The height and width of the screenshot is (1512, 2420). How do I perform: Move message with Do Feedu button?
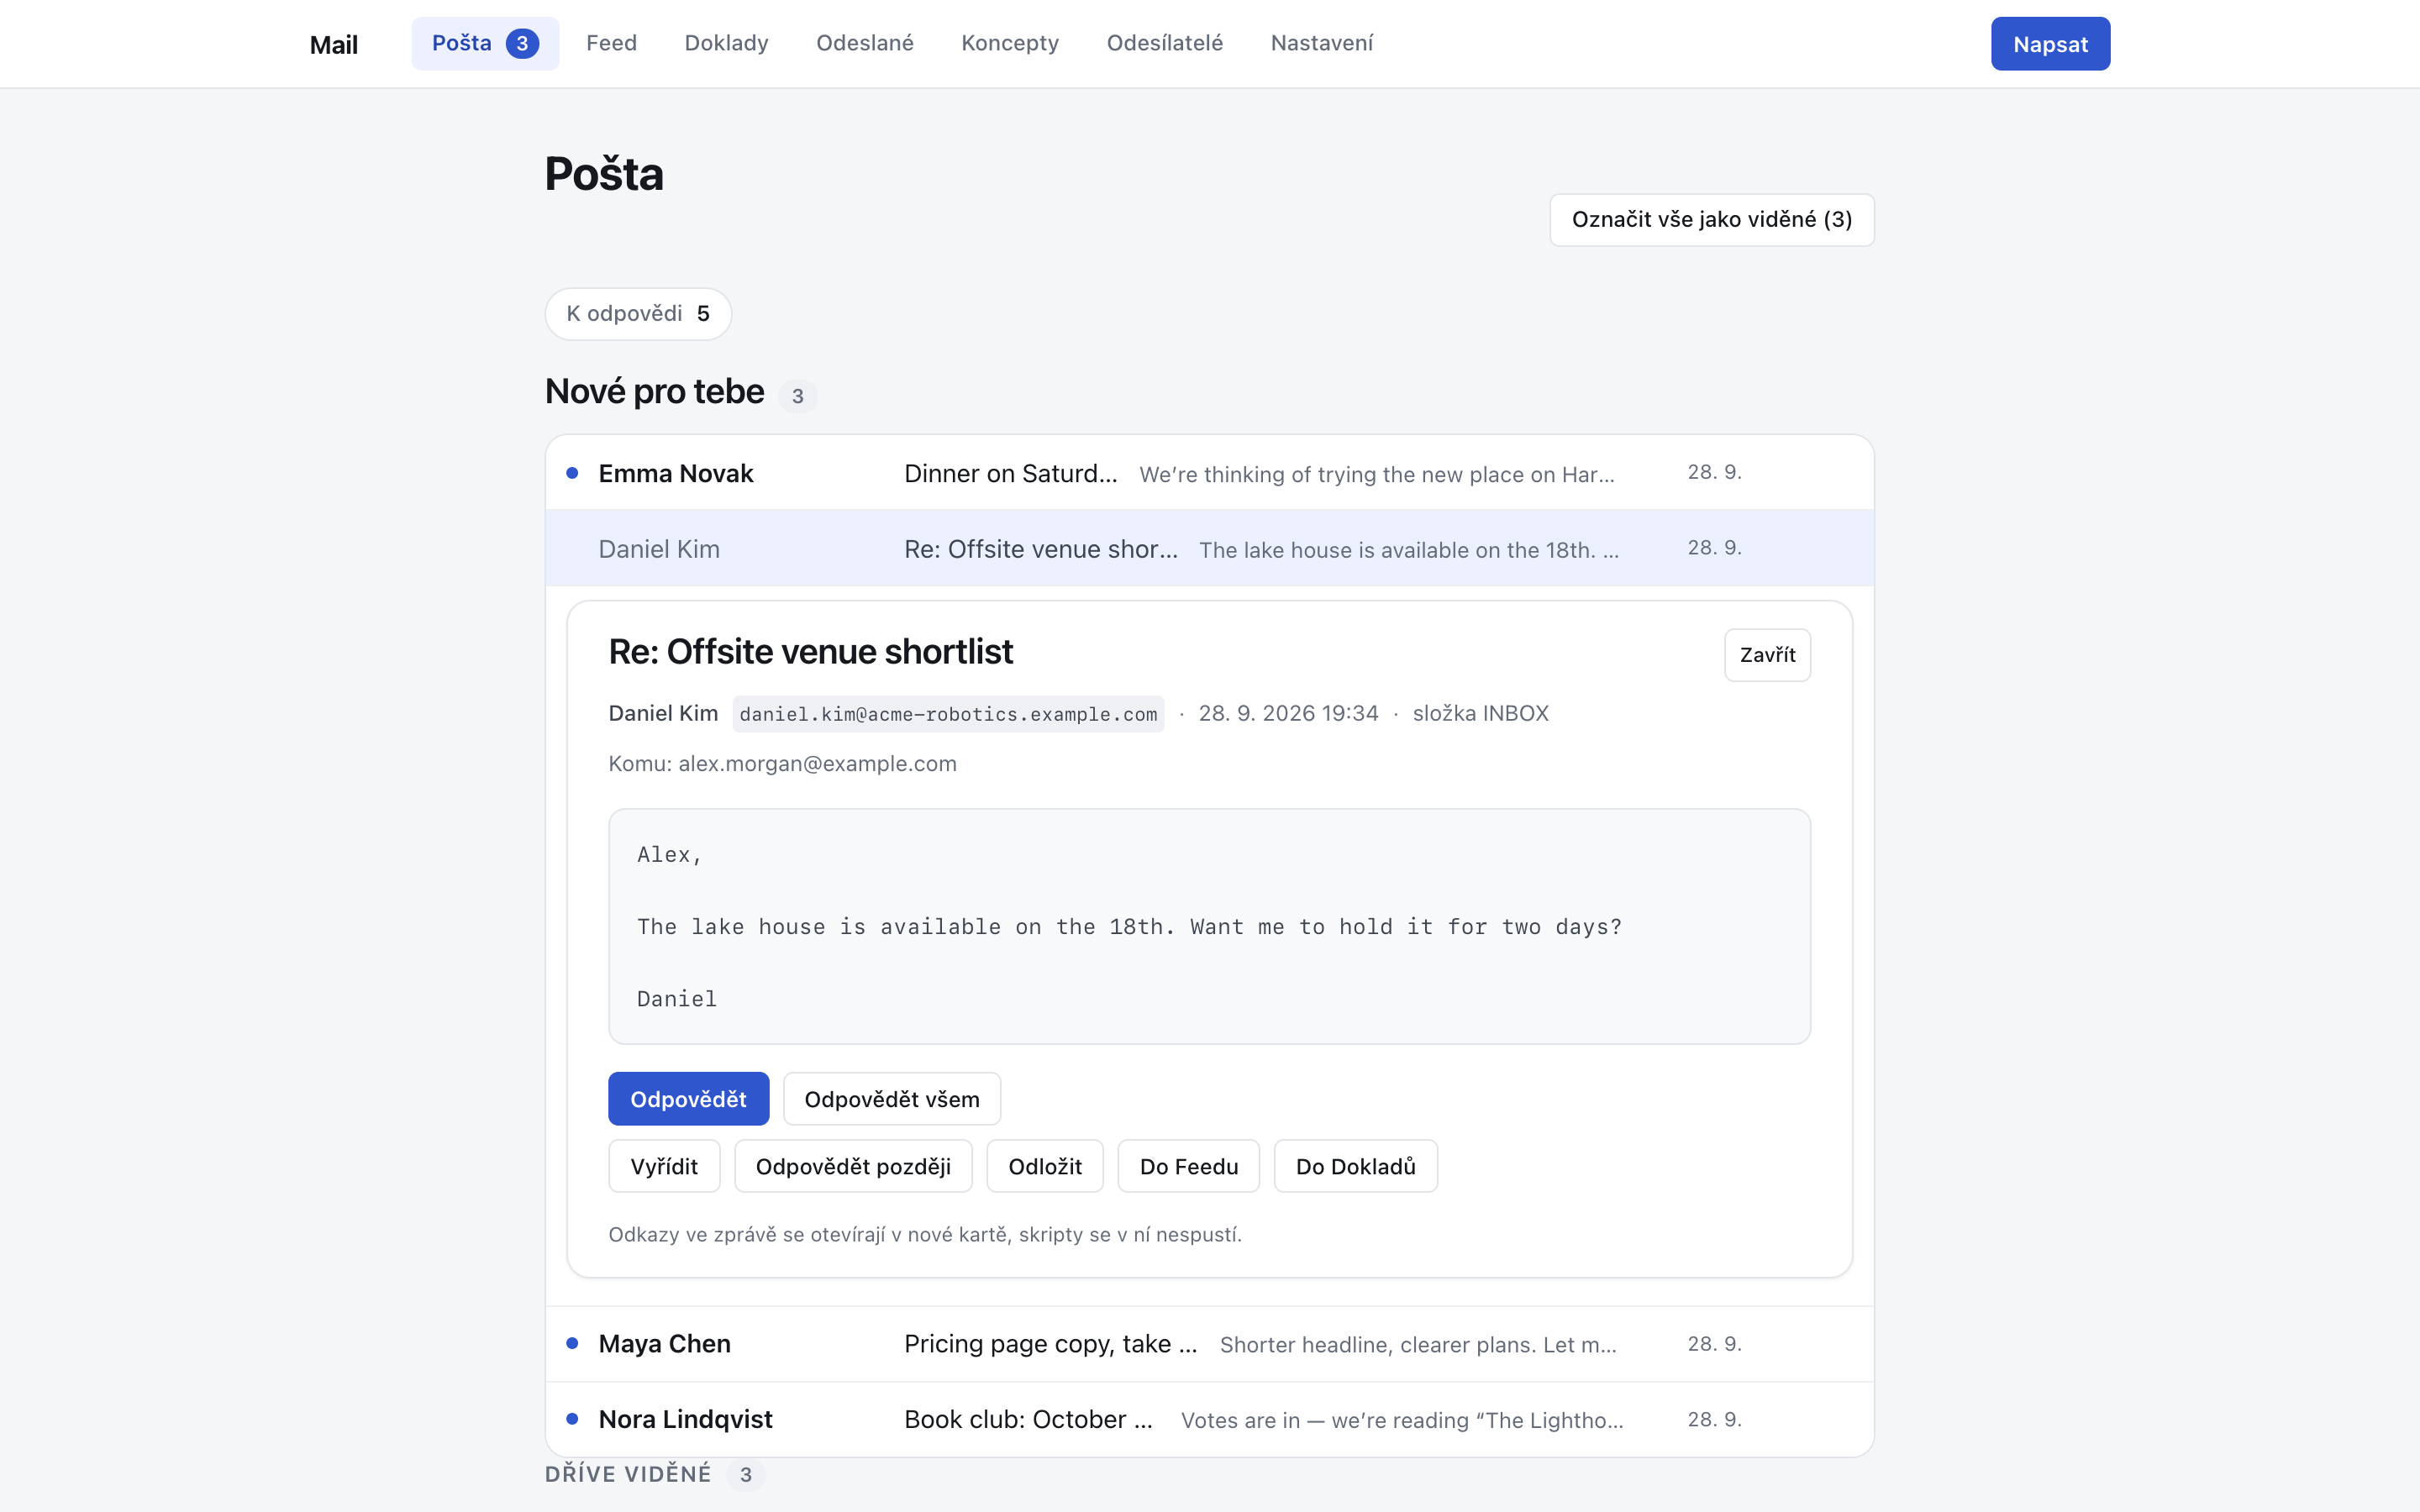point(1188,1166)
